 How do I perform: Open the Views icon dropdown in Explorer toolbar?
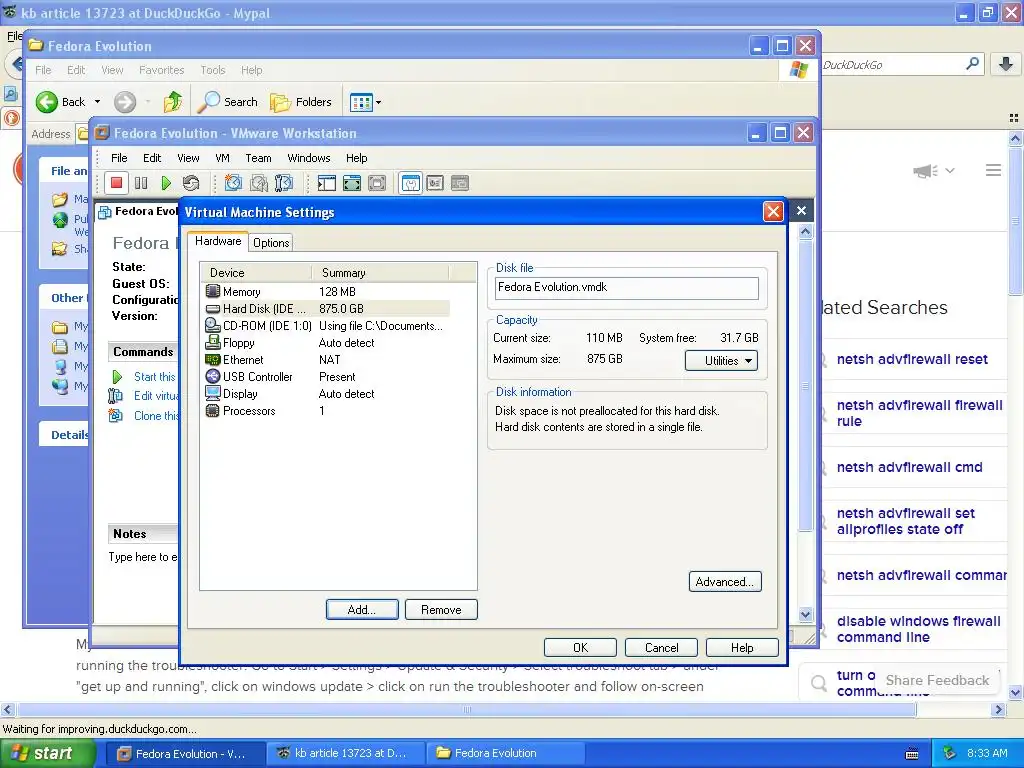[365, 102]
